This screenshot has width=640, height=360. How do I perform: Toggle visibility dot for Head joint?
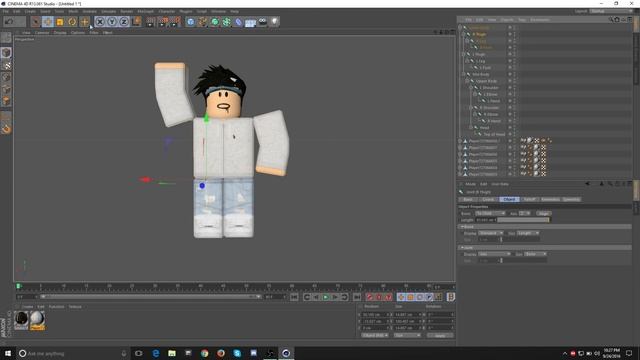510,127
